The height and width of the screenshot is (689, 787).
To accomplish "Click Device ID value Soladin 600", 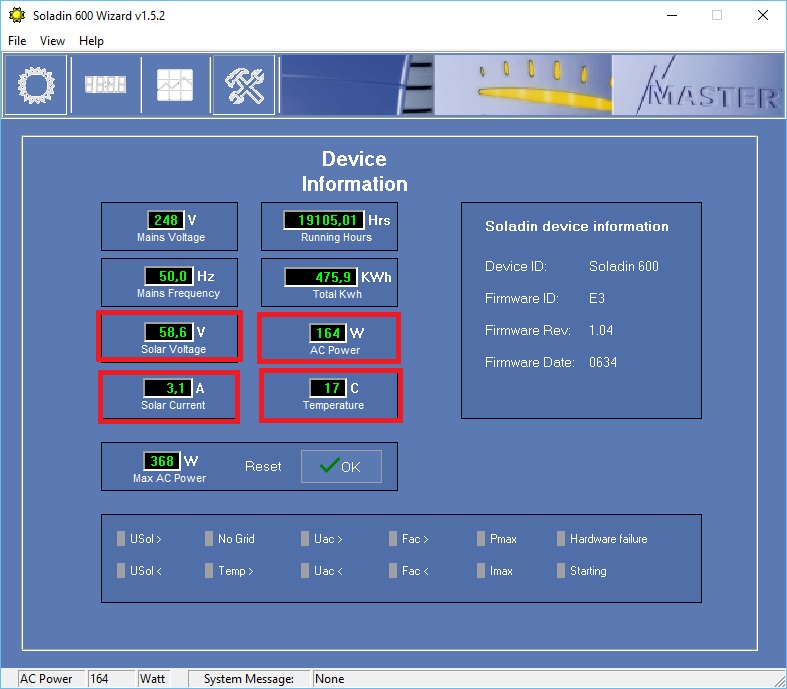I will coord(623,266).
